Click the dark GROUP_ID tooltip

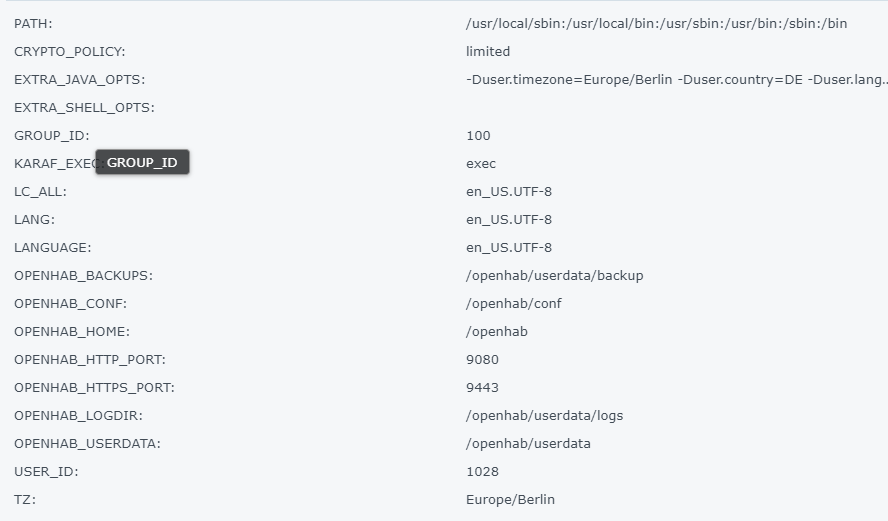pos(142,162)
